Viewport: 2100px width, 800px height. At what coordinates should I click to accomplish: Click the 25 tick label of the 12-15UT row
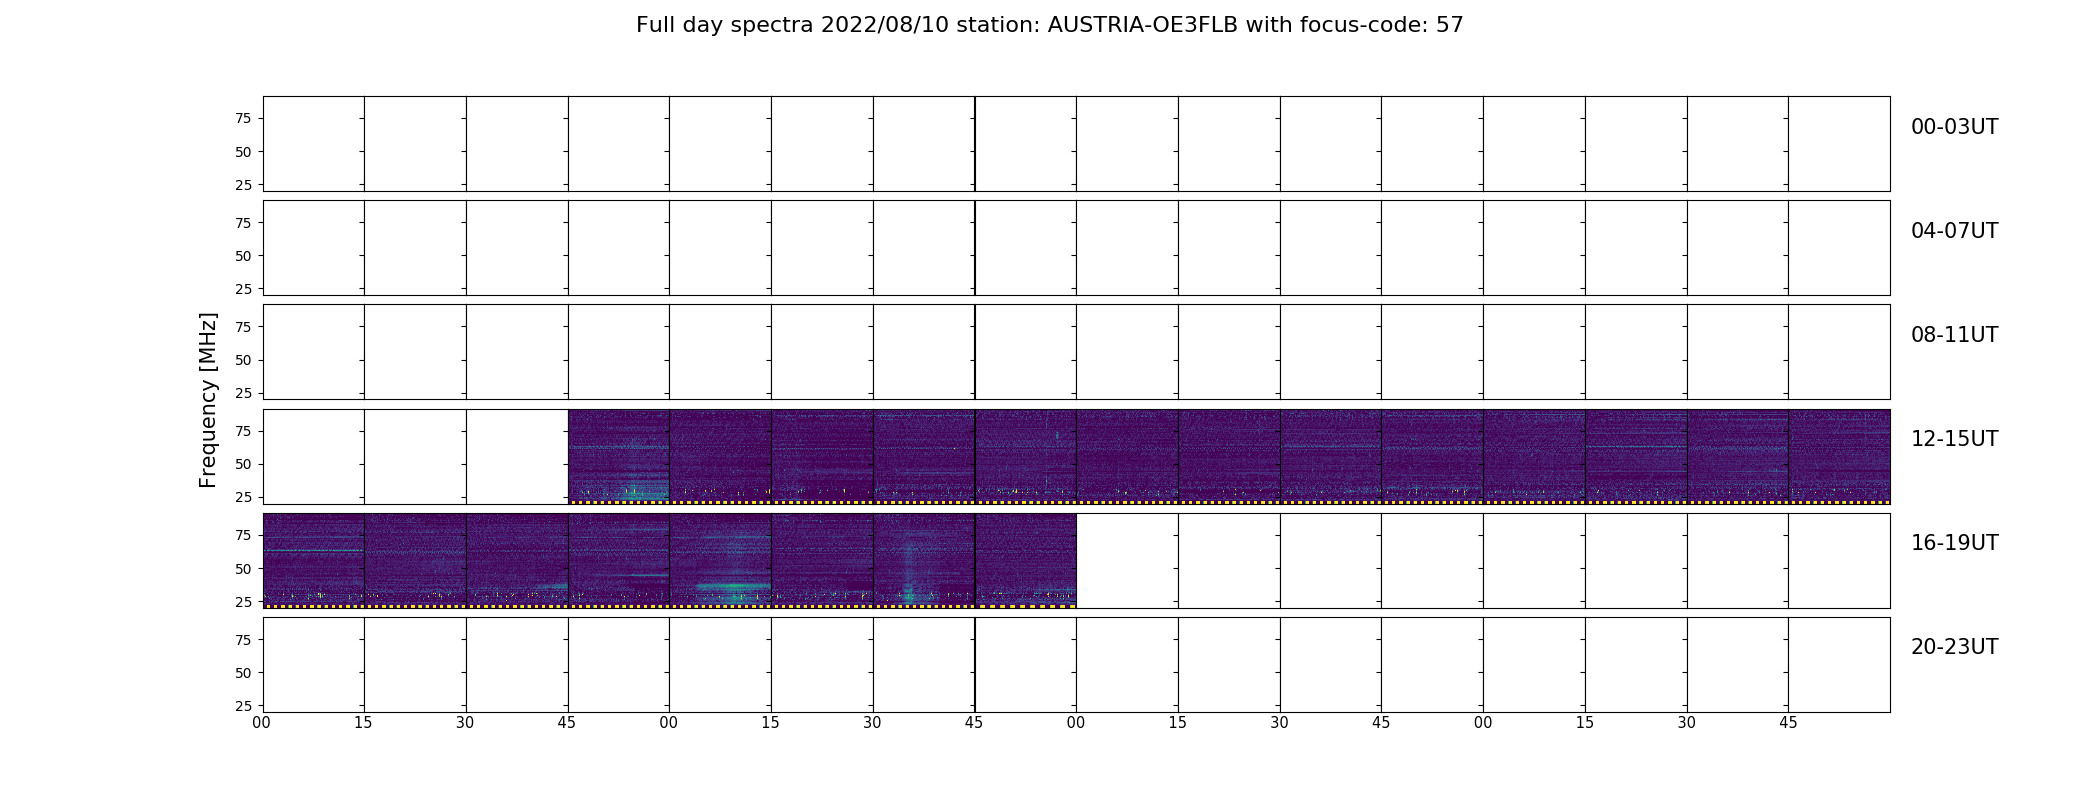[x=243, y=497]
